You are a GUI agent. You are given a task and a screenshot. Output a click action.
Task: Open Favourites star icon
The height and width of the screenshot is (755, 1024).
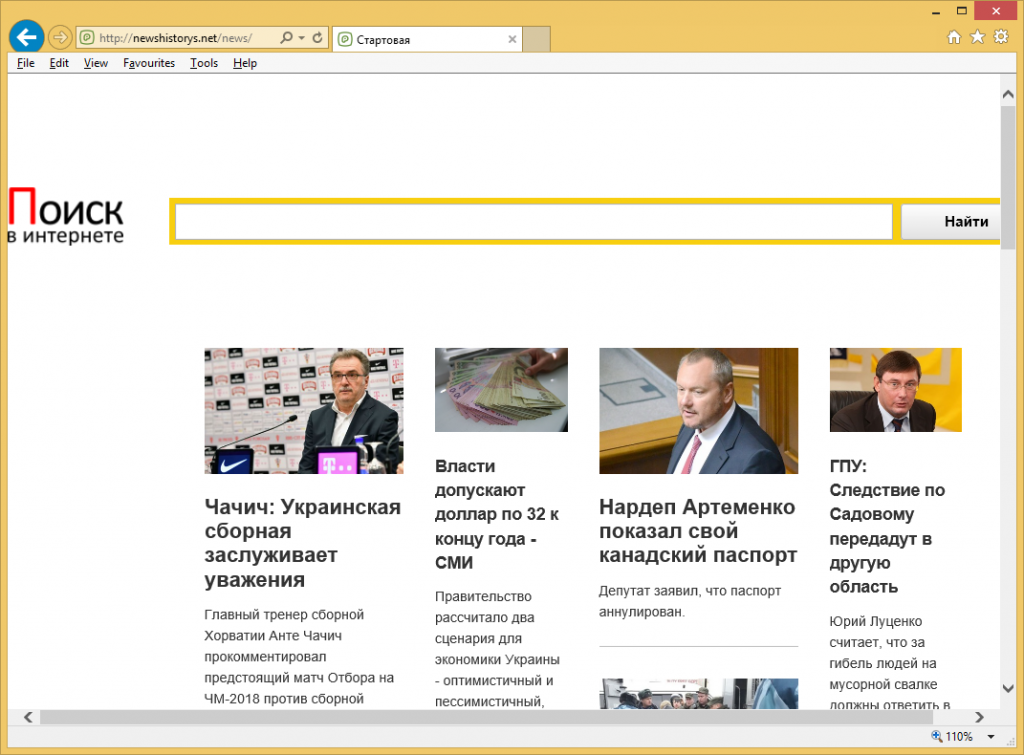[977, 37]
